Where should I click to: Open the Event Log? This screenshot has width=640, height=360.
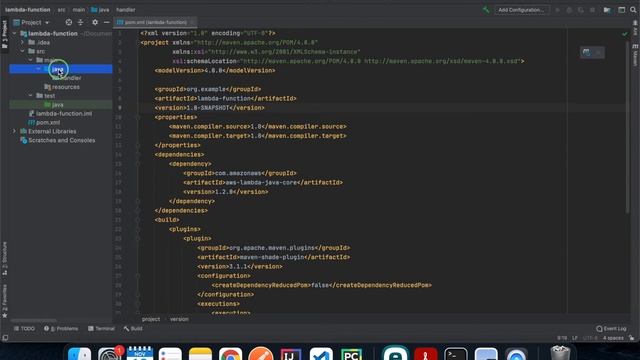click(611, 329)
